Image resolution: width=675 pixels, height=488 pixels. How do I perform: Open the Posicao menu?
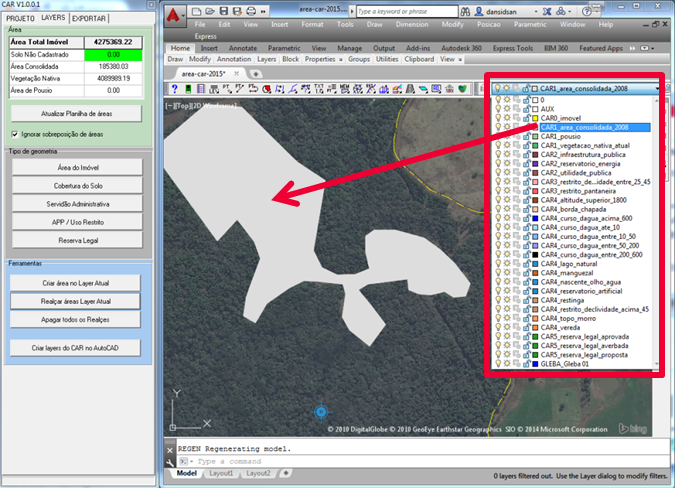489,25
